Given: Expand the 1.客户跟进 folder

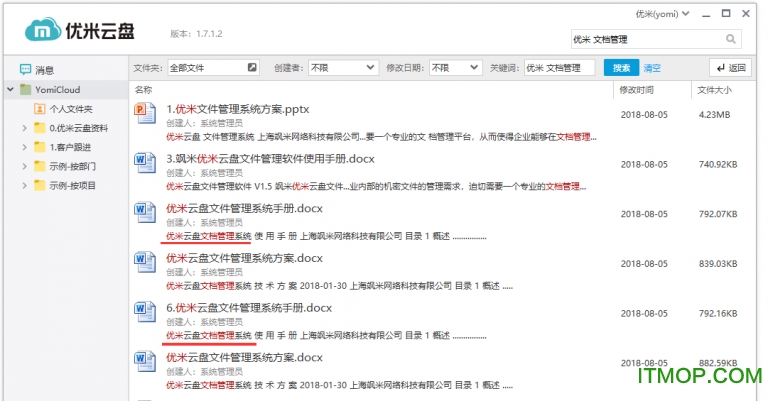Looking at the screenshot, I should pyautogui.click(x=24, y=147).
